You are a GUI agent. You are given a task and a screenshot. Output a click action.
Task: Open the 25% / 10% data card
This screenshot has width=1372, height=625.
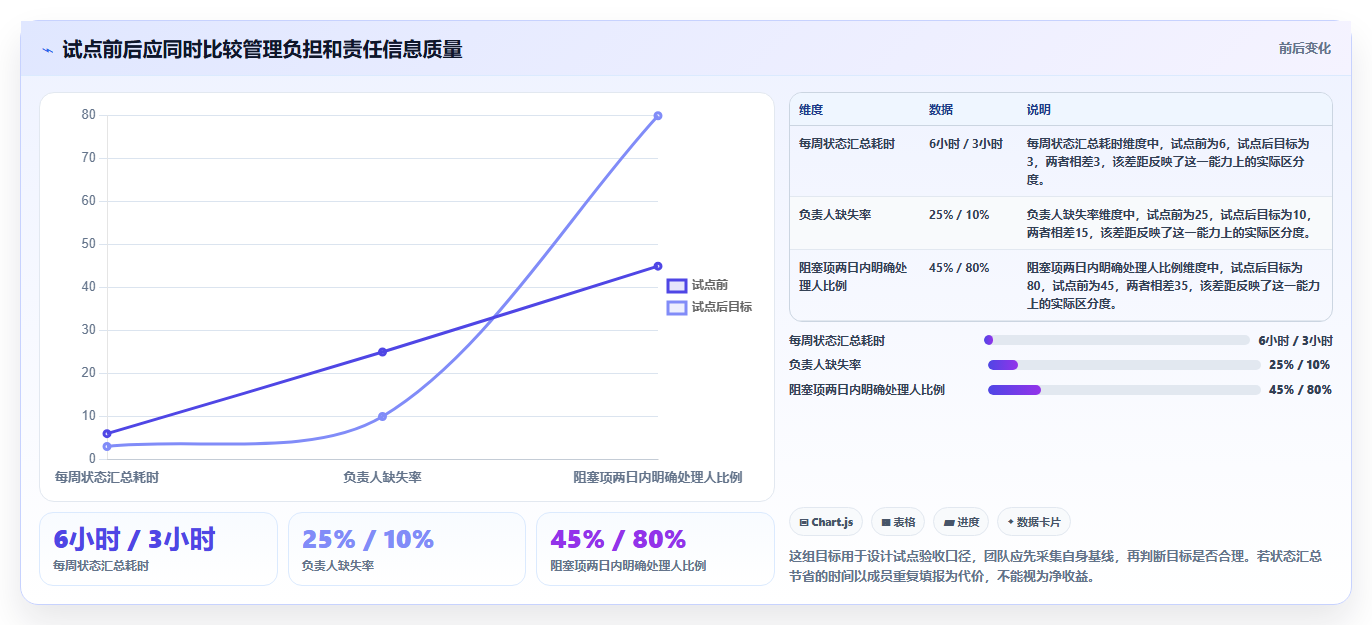tap(407, 549)
